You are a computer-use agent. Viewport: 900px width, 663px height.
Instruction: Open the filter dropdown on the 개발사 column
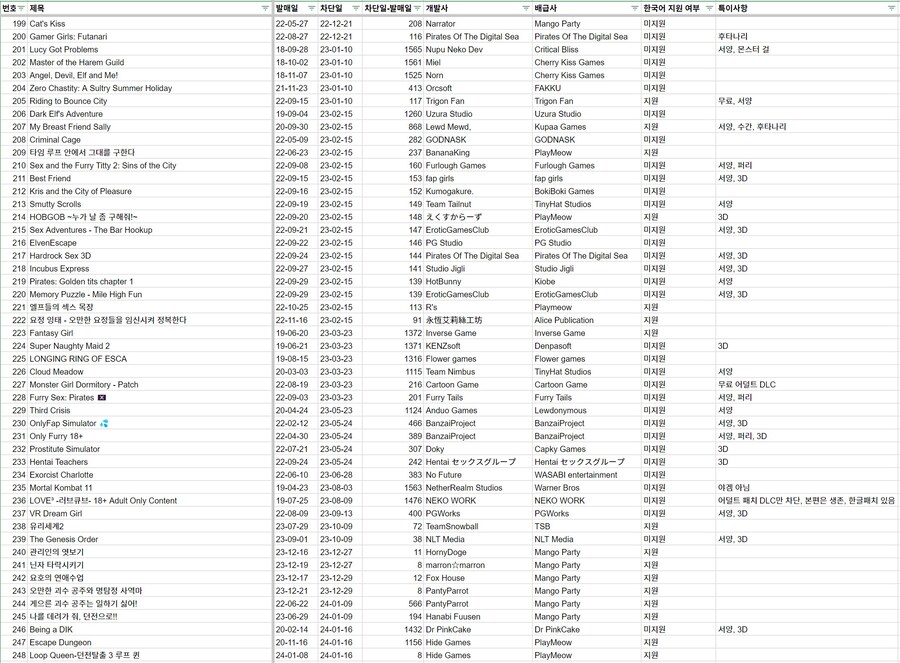tap(526, 8)
